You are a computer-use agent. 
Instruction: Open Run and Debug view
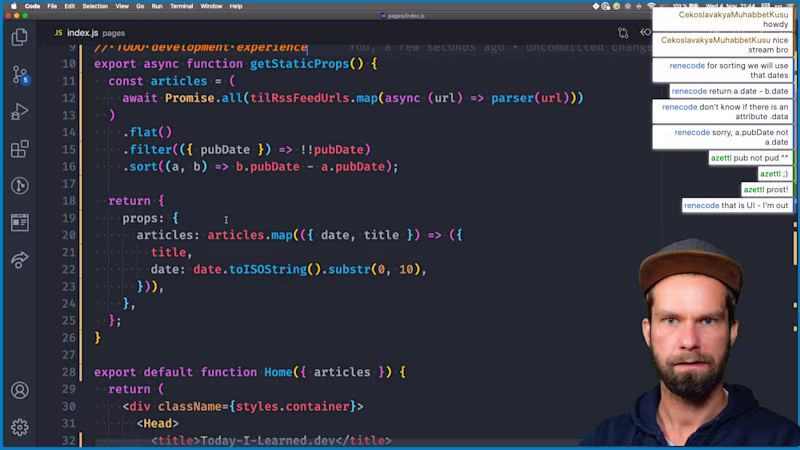point(19,112)
